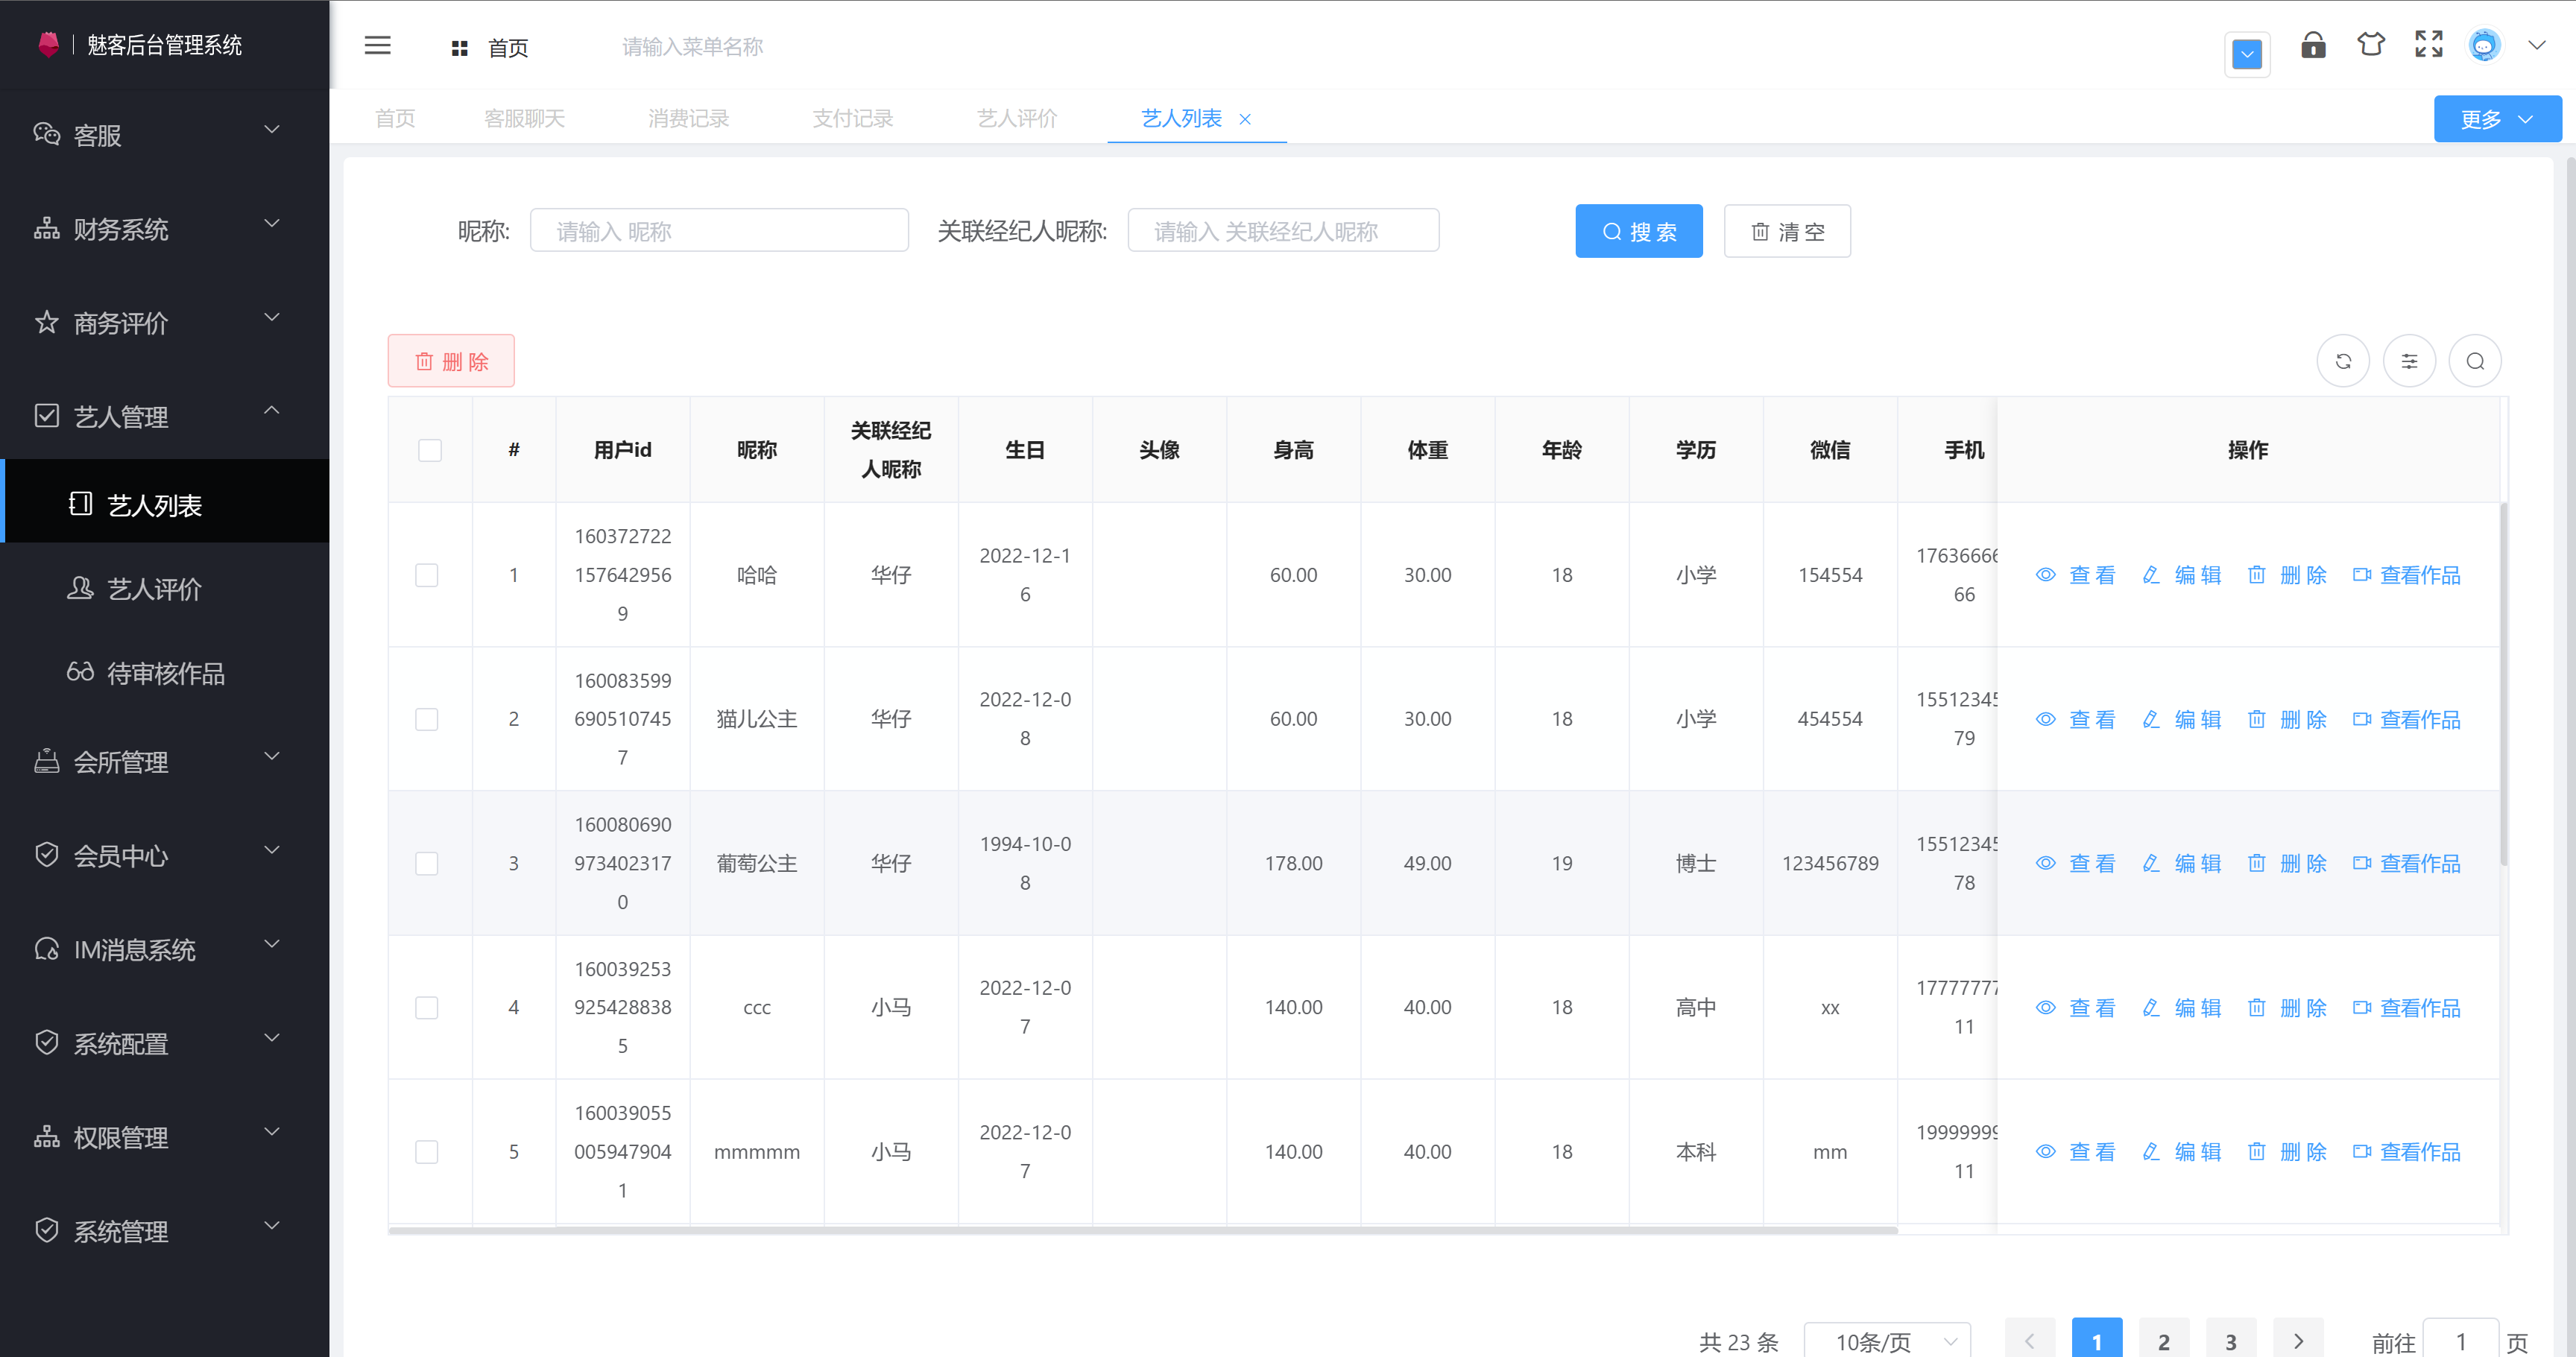This screenshot has width=2576, height=1357.
Task: Expand the 财务系统 sidebar menu
Action: pos(165,228)
